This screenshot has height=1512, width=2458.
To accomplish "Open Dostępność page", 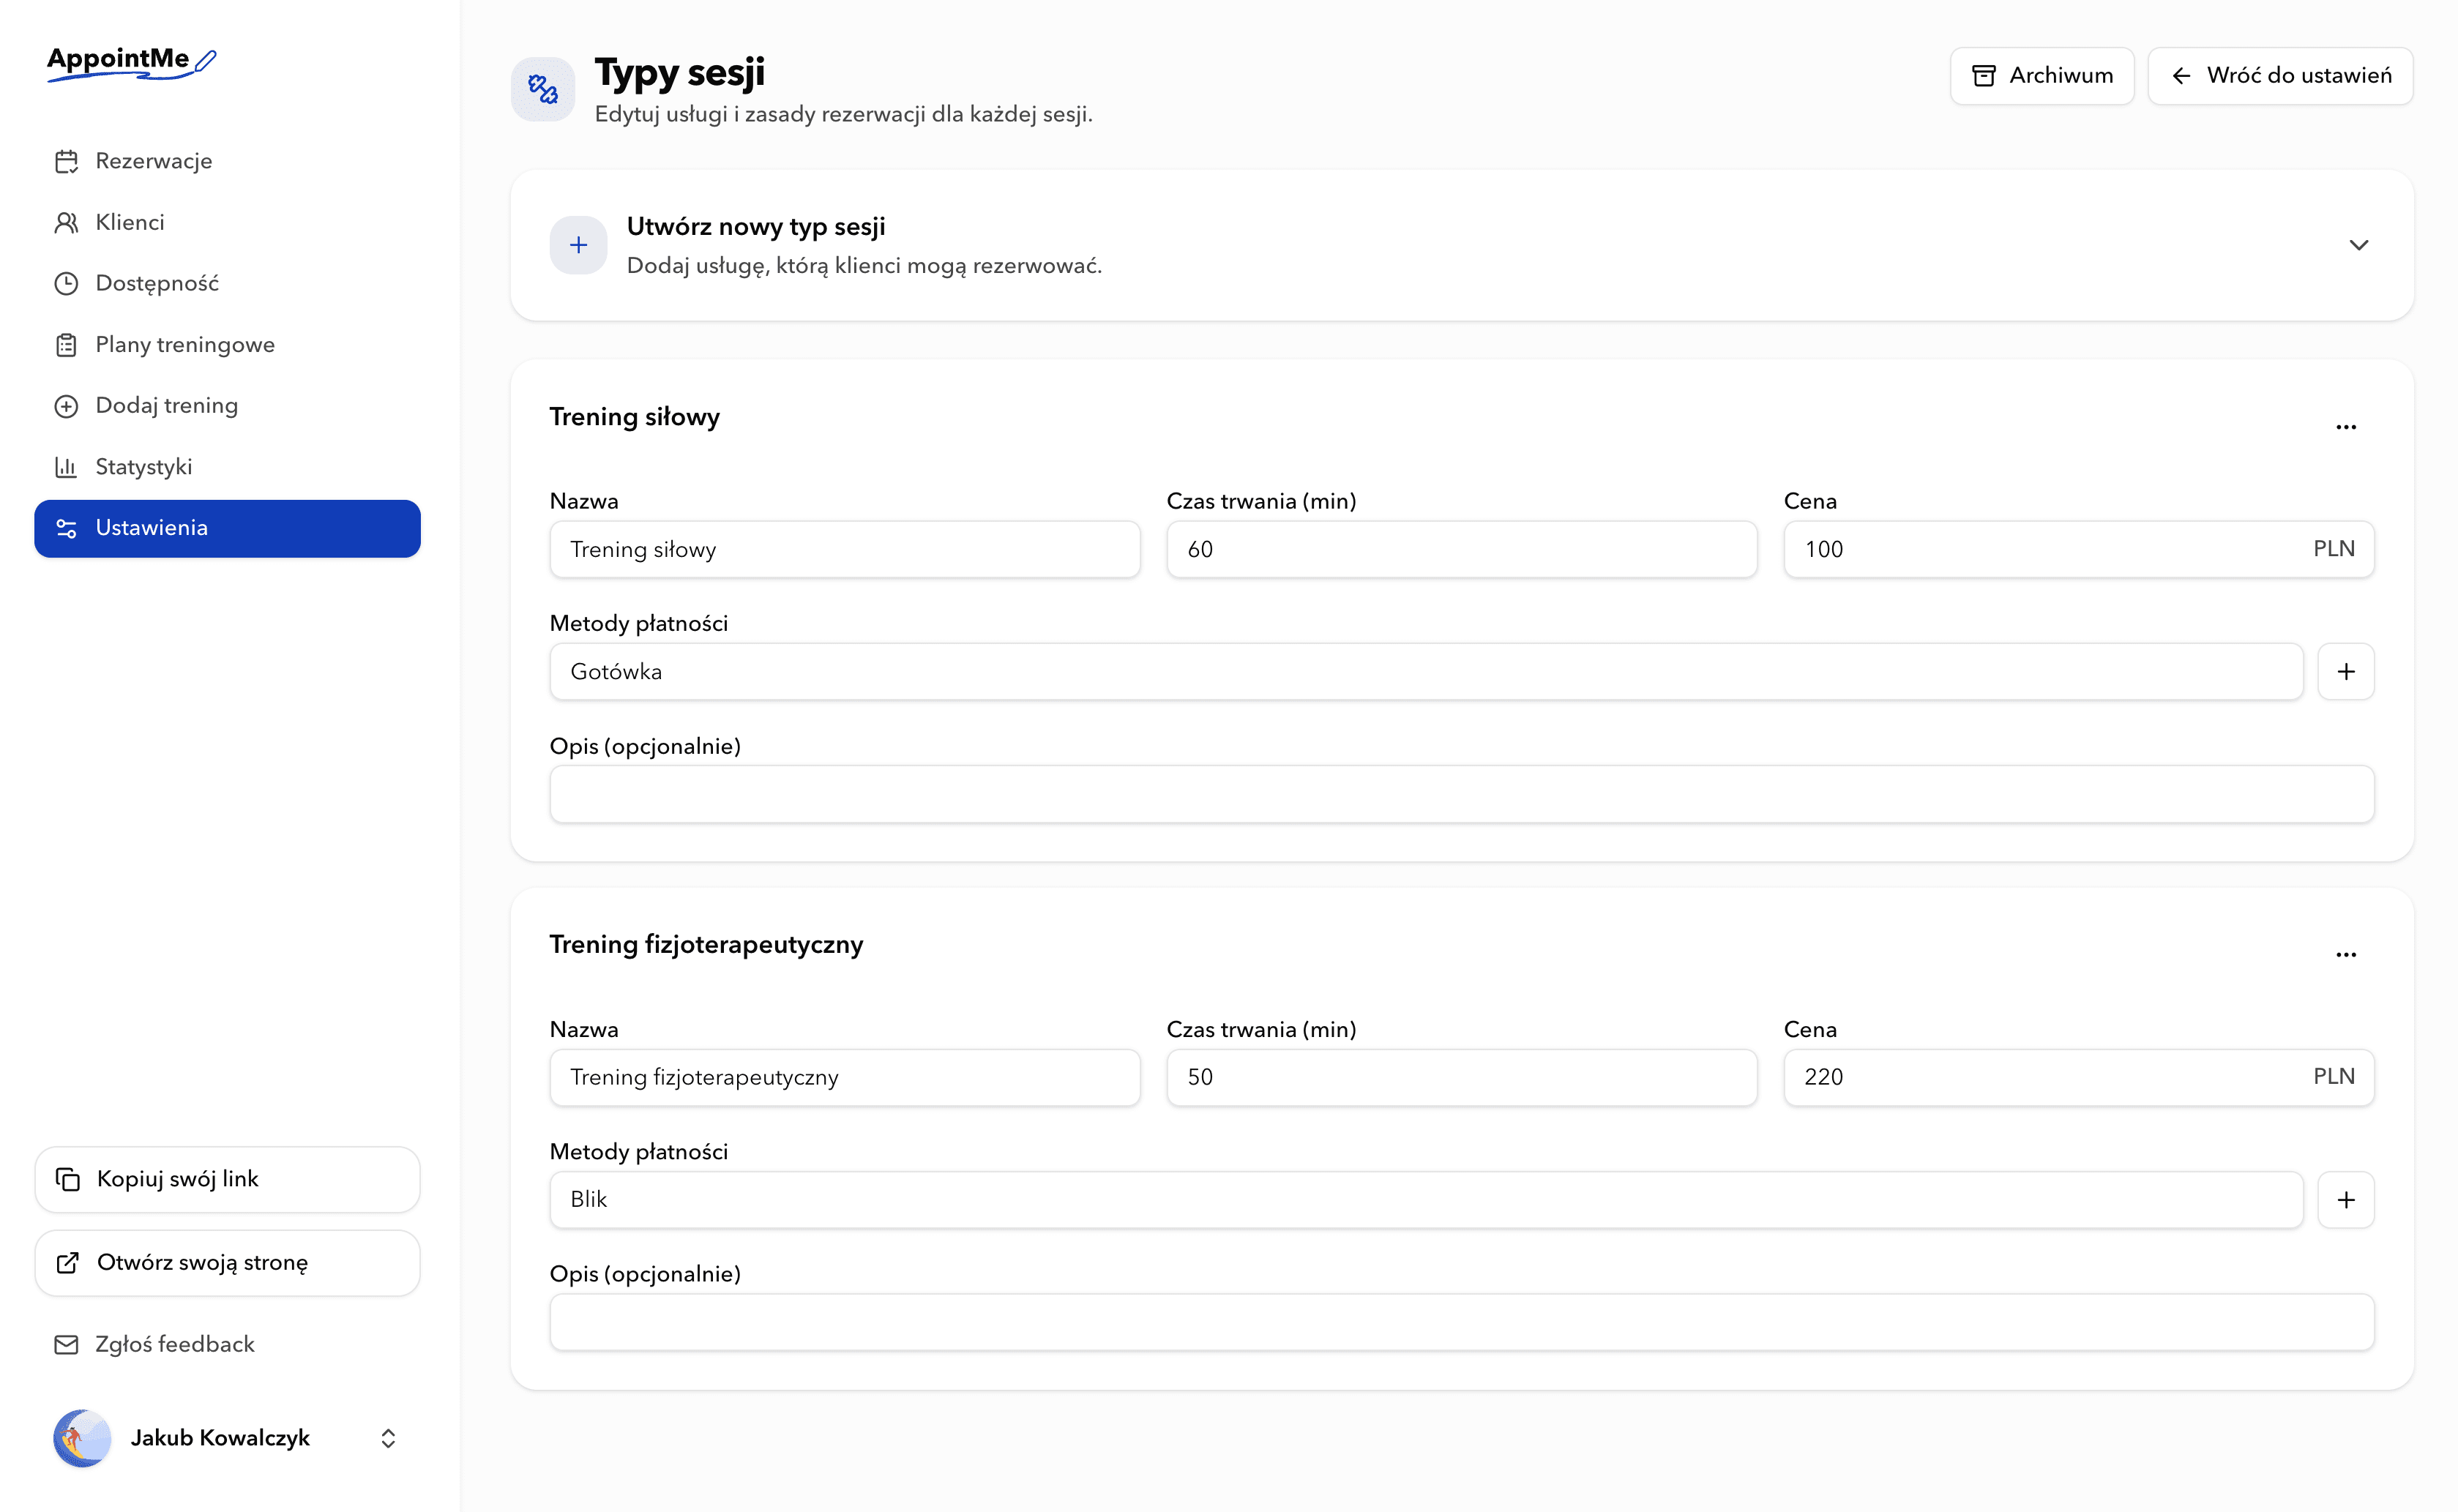I will pyautogui.click(x=227, y=283).
